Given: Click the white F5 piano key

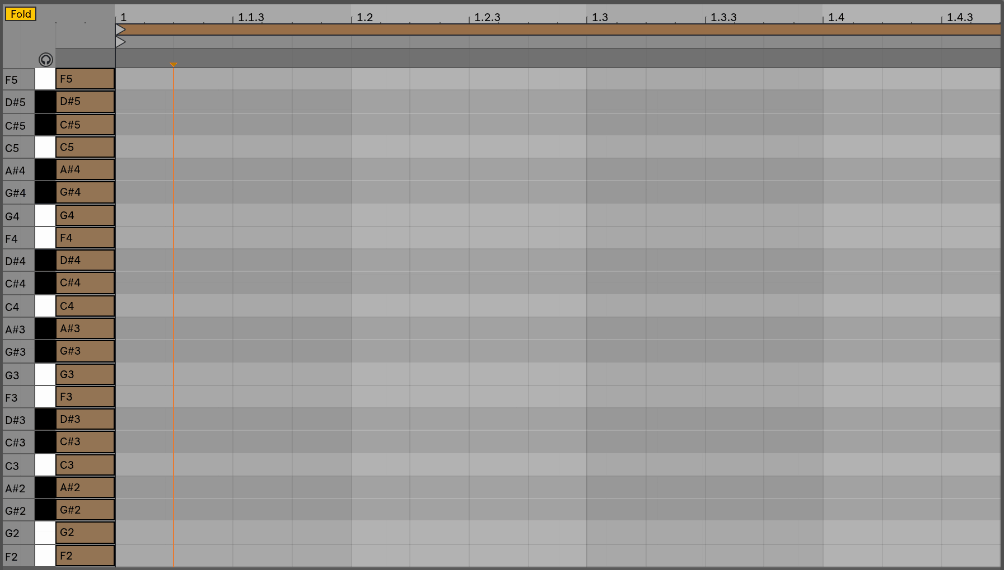Looking at the screenshot, I should [x=45, y=79].
